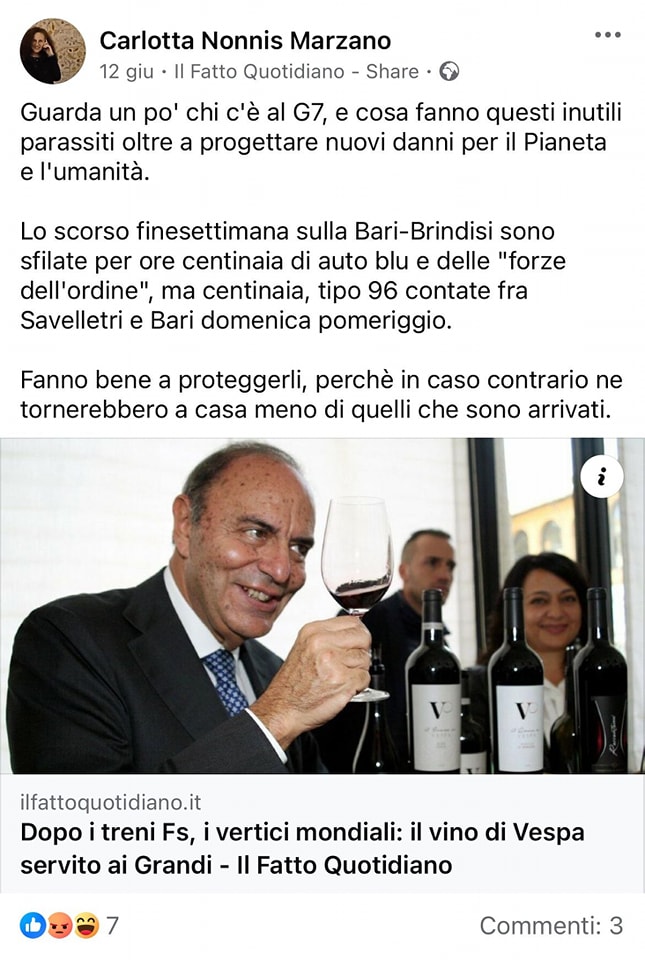
Task: Click the paragraph mentioning Bari-Brindisi
Action: [294, 276]
